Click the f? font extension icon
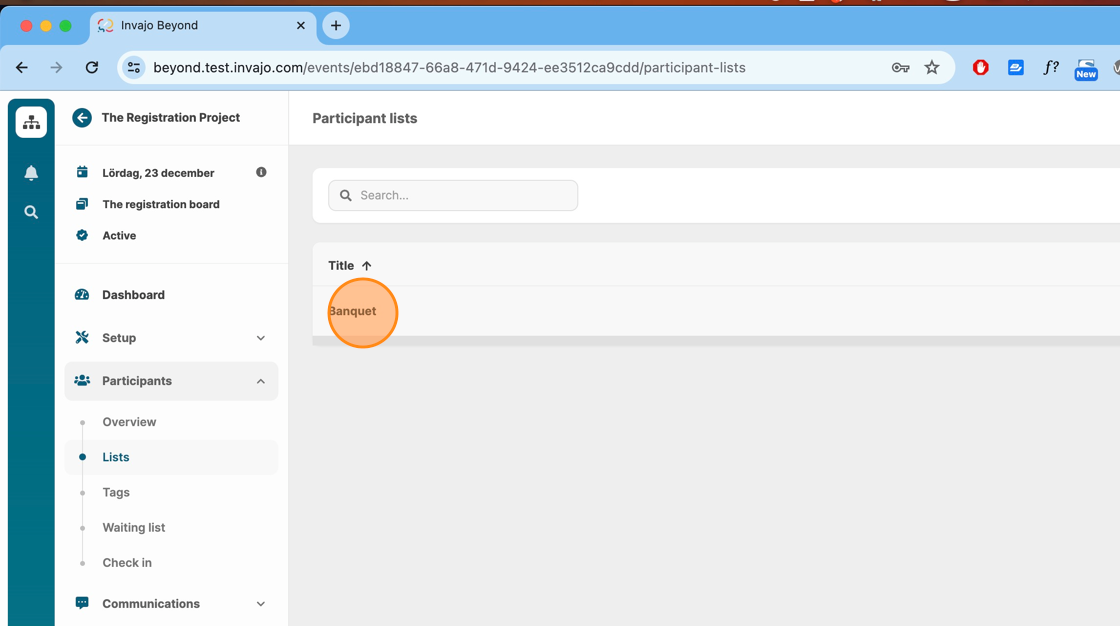 coord(1050,67)
